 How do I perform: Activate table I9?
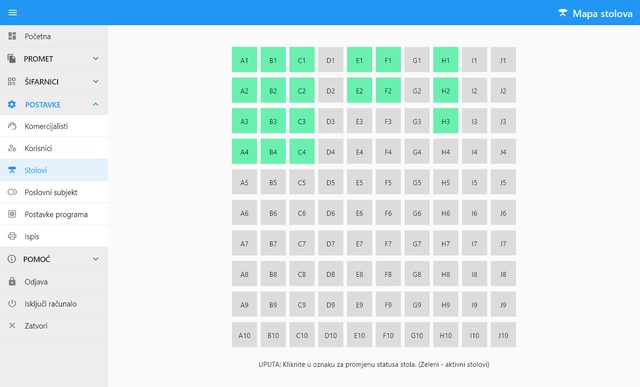(474, 304)
